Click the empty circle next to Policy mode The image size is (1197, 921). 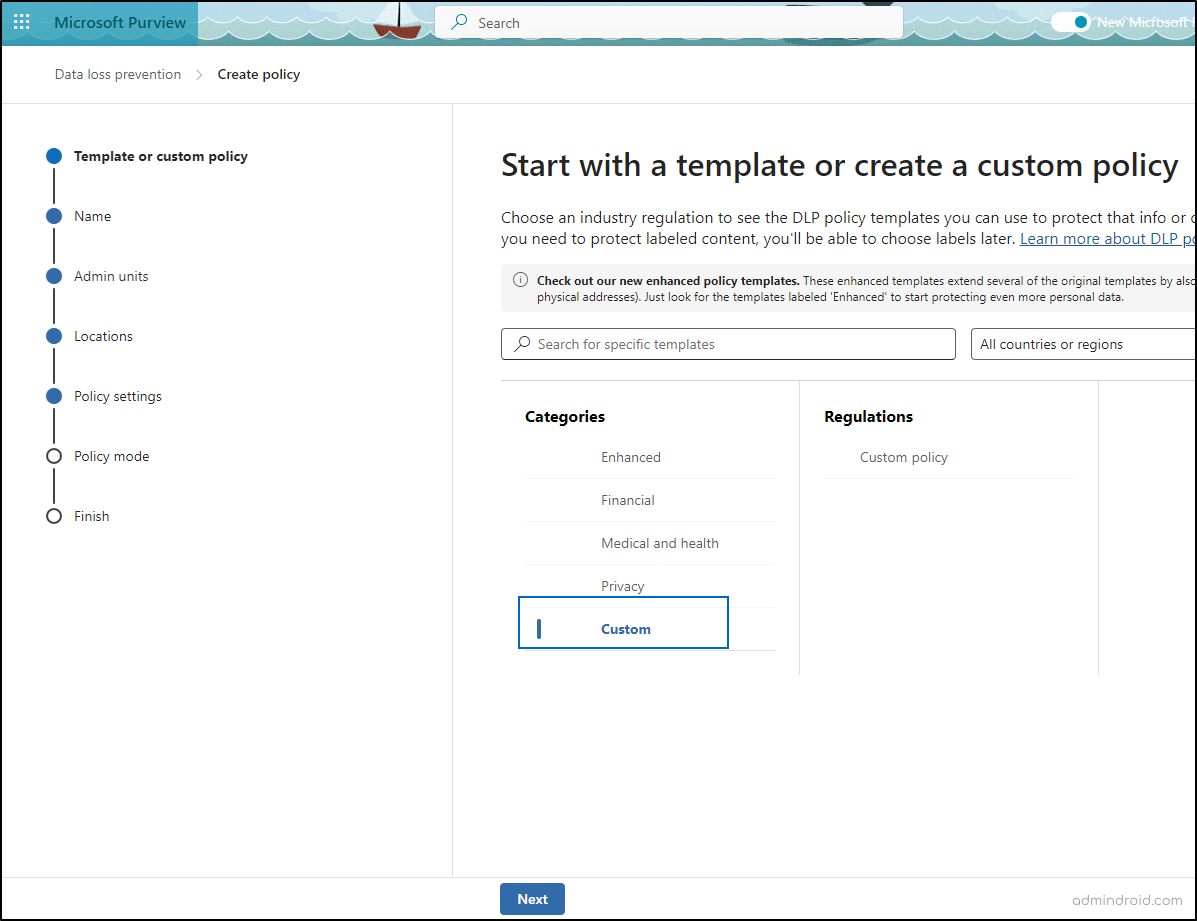point(53,456)
